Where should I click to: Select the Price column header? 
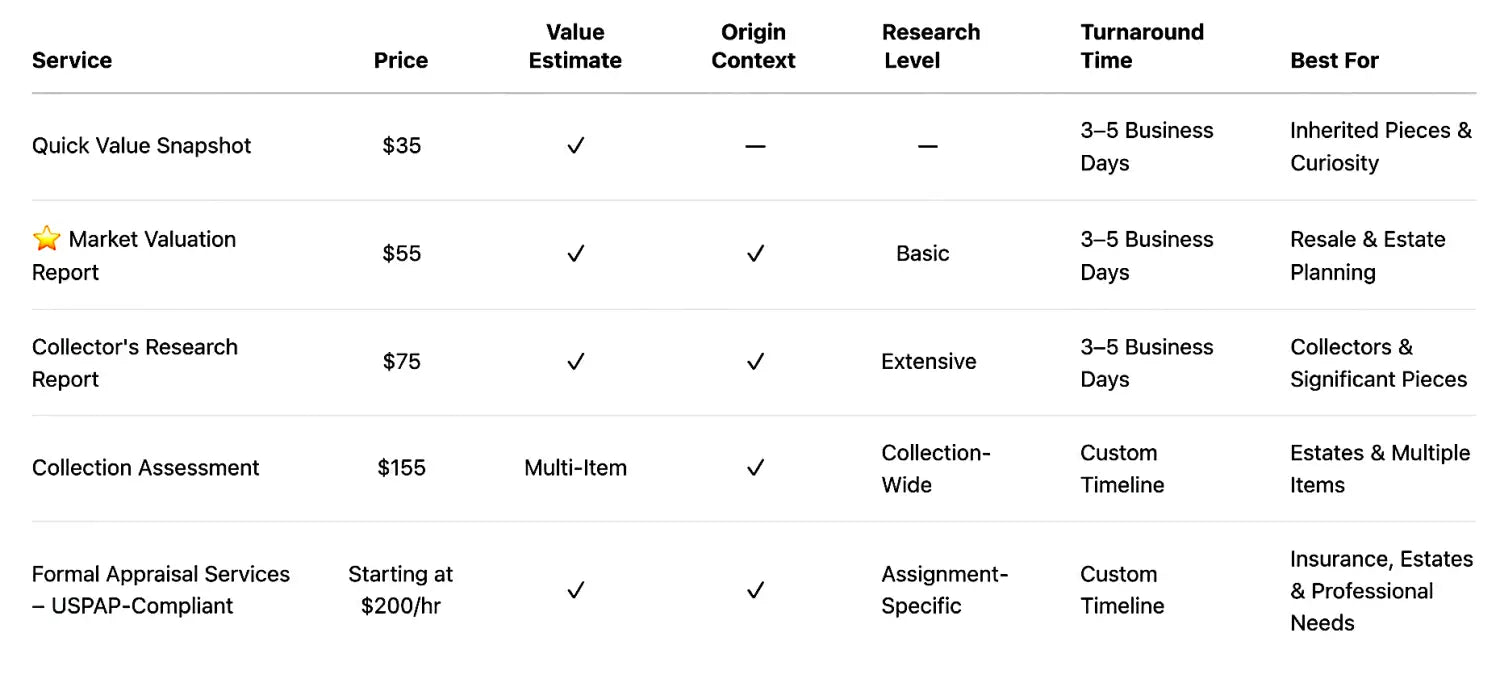[401, 60]
